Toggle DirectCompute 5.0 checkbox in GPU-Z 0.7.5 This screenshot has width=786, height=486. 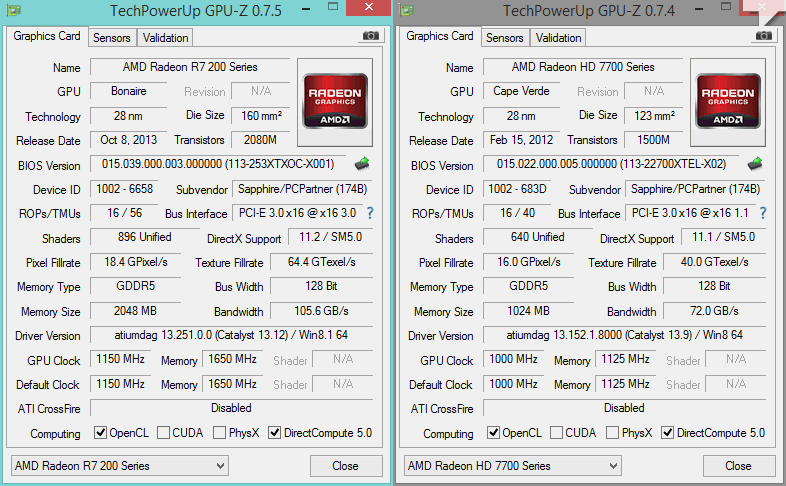pos(275,432)
